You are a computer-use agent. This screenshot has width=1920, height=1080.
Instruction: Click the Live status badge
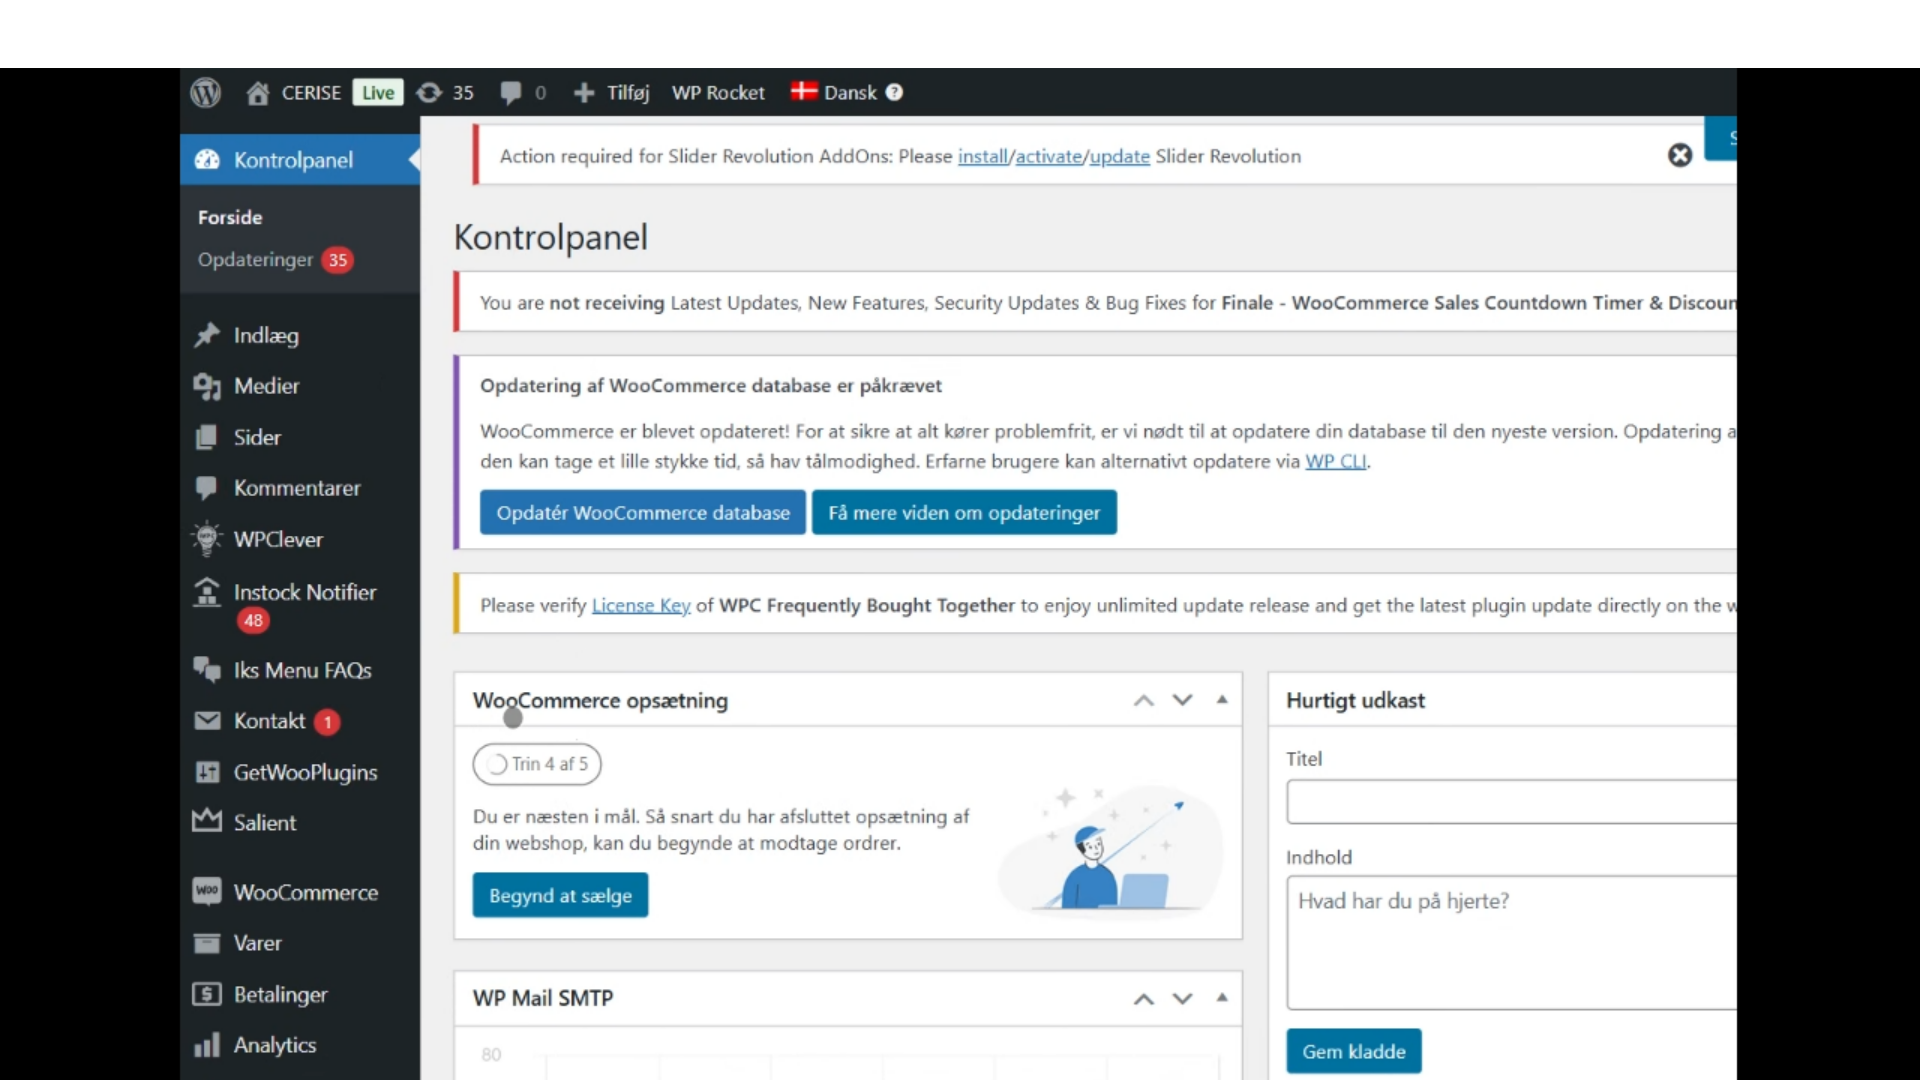click(377, 93)
